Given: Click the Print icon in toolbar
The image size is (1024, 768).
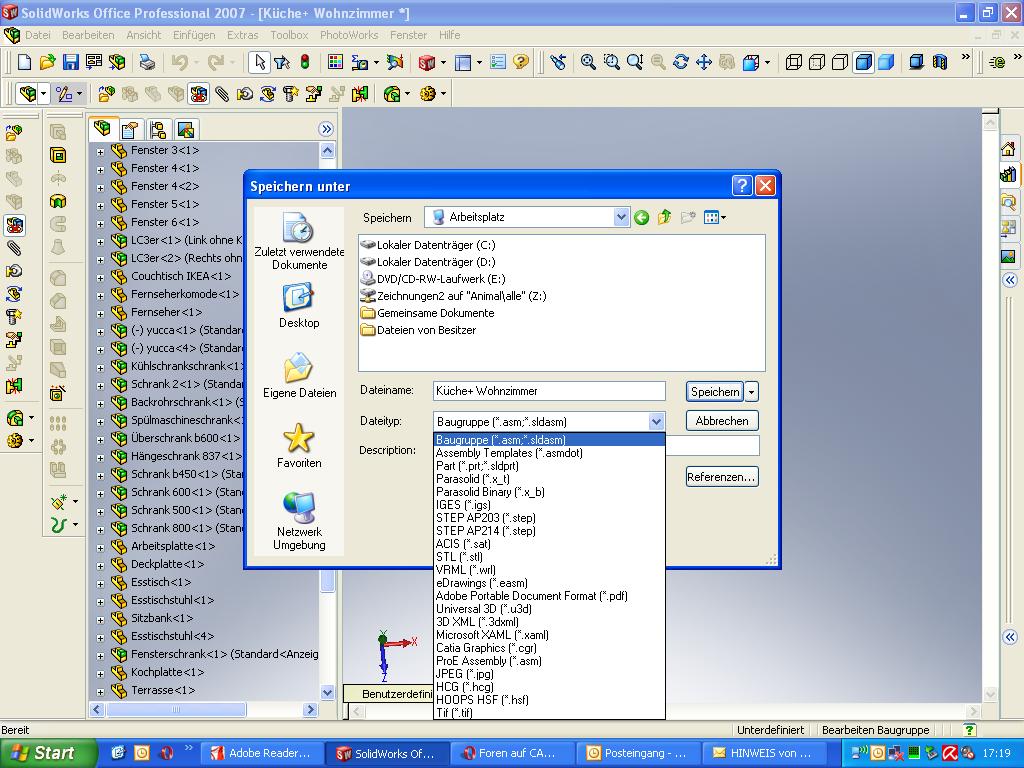Looking at the screenshot, I should coord(147,62).
